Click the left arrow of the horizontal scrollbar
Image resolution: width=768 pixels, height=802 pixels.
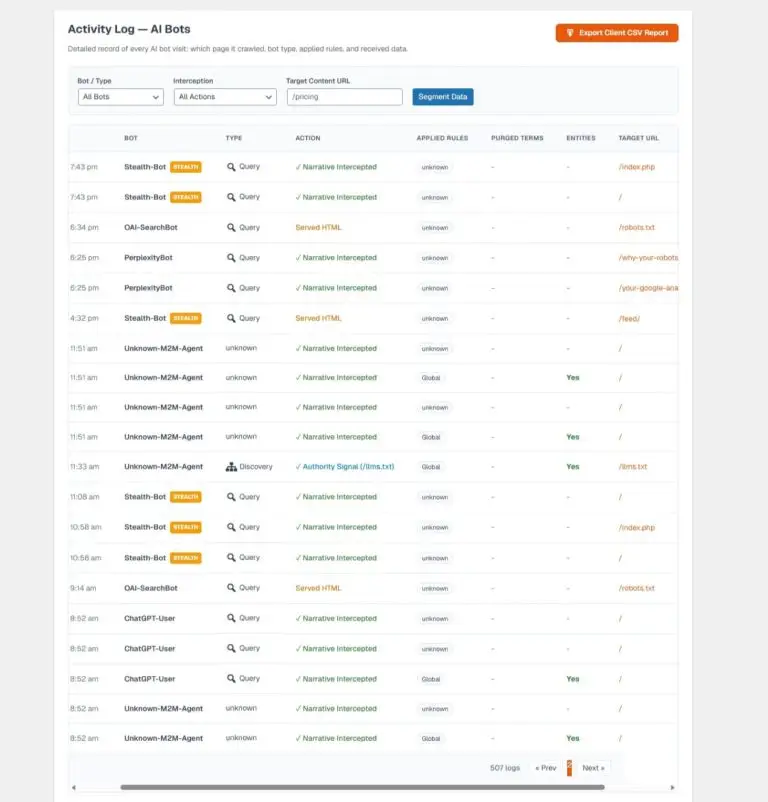(74, 788)
